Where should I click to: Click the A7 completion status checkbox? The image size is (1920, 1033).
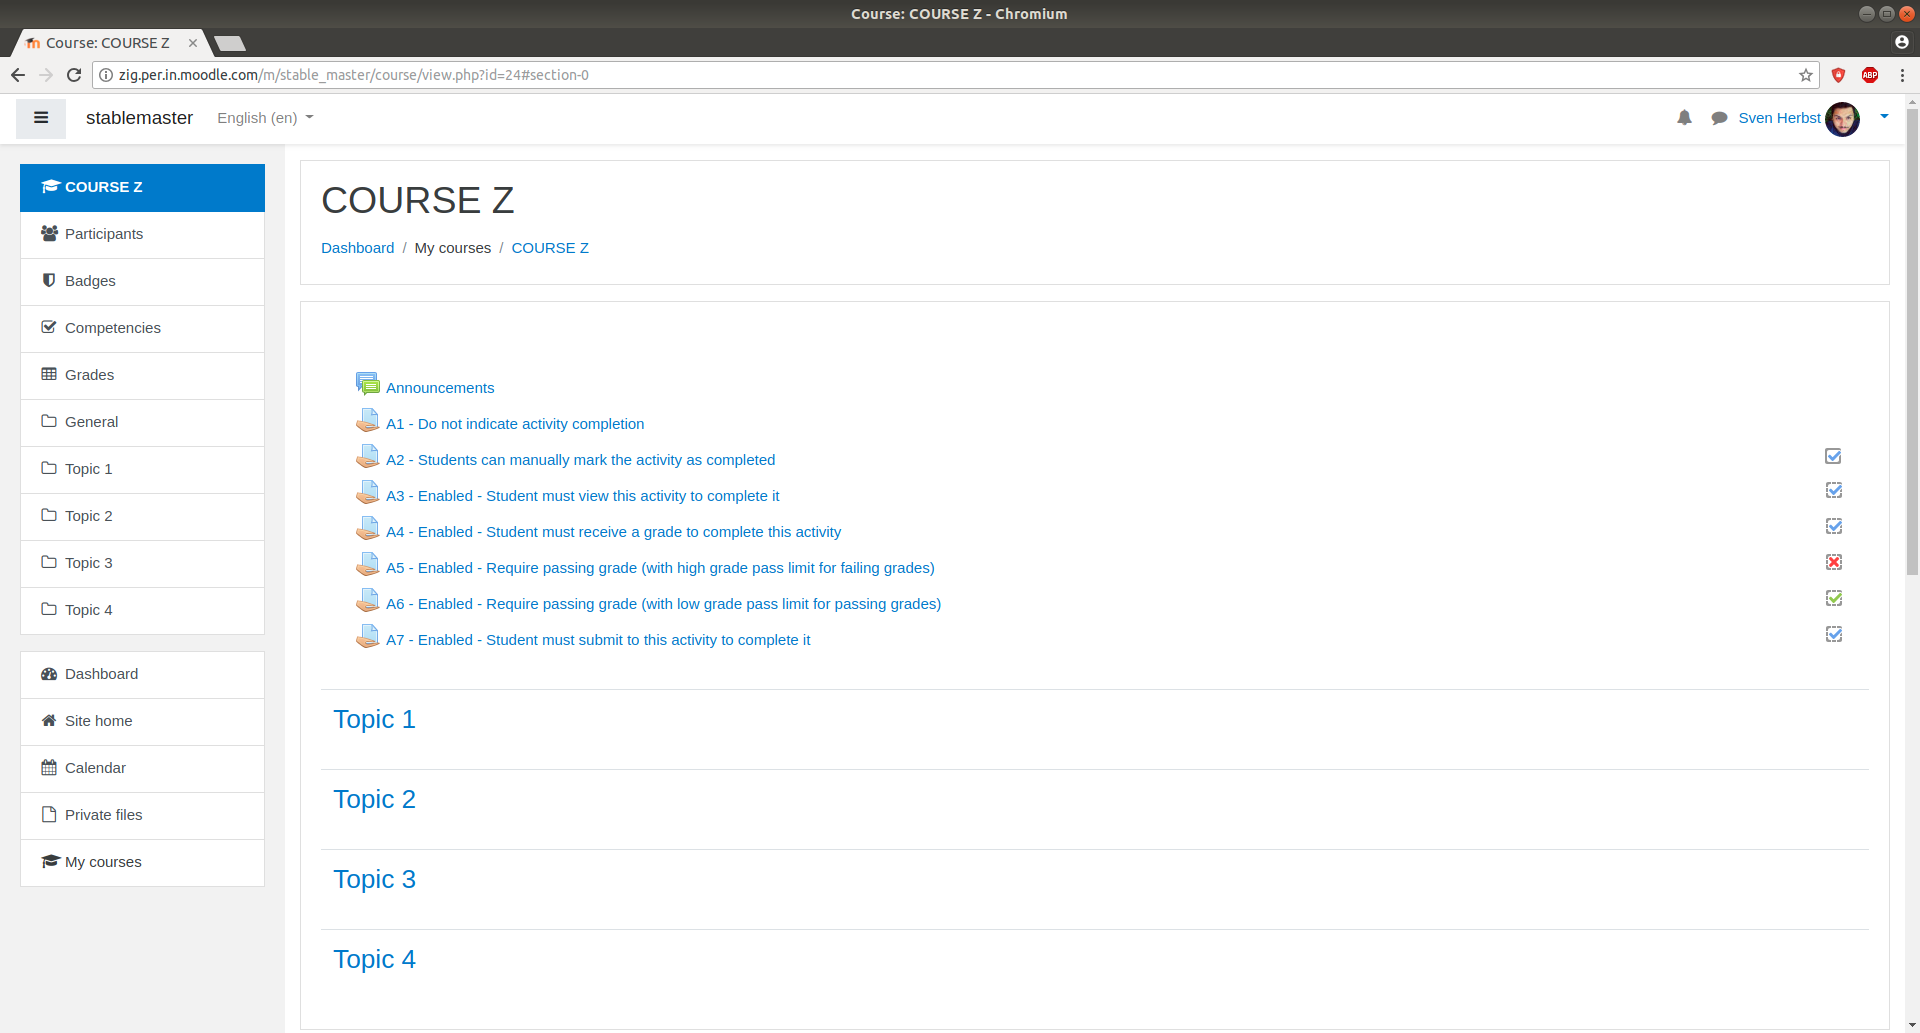1833,634
